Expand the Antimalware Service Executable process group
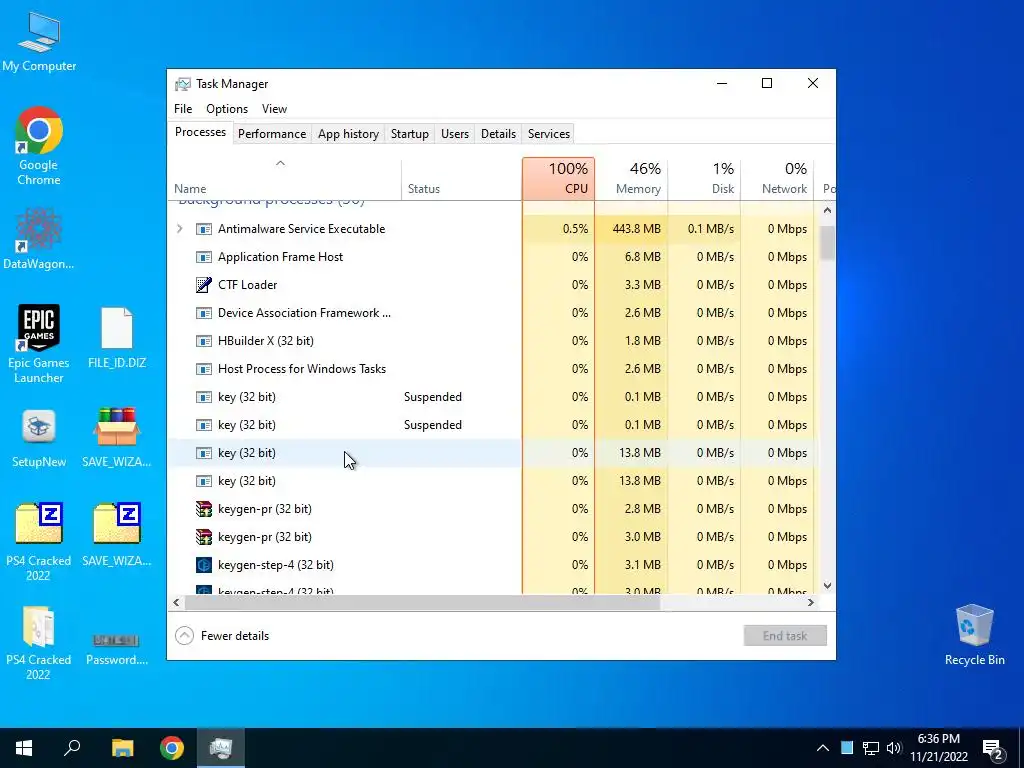The image size is (1024, 768). [x=180, y=229]
